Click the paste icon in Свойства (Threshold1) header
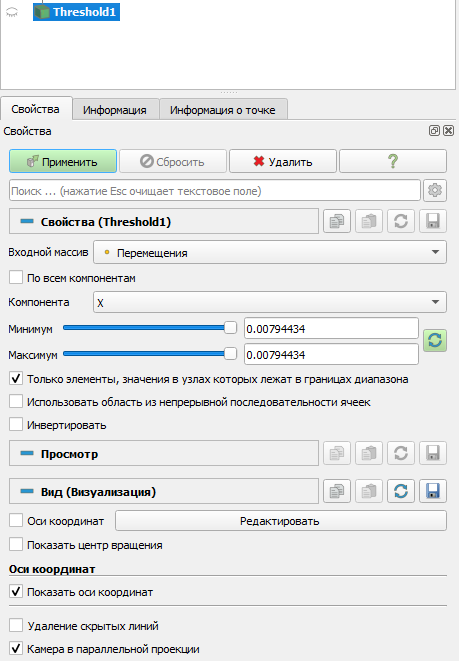This screenshot has height=661, width=459. click(369, 221)
